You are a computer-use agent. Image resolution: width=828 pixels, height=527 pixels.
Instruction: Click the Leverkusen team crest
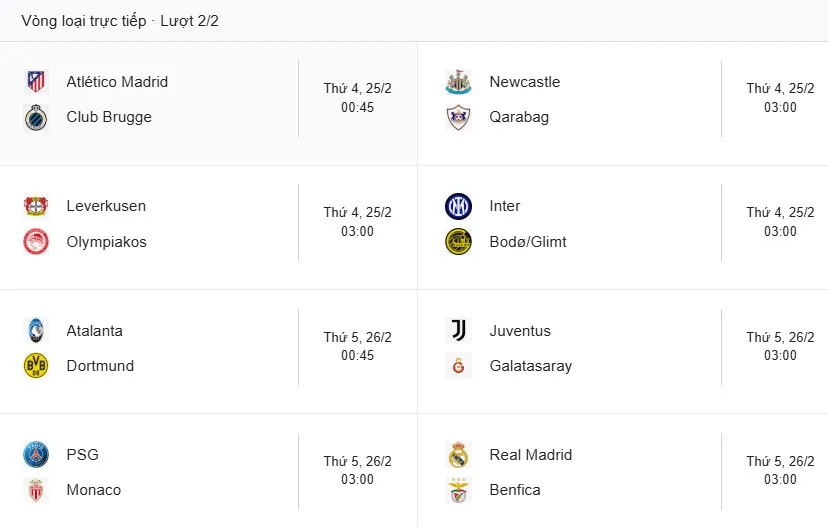tap(36, 206)
